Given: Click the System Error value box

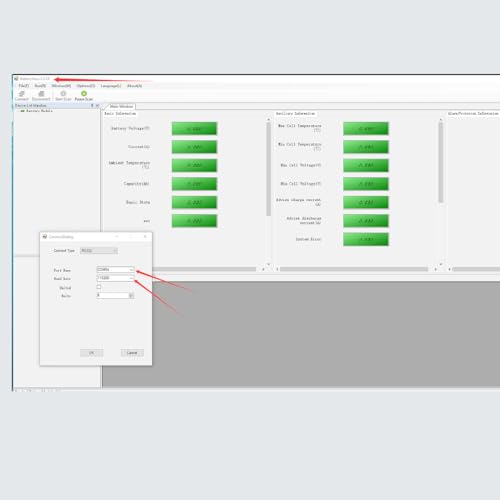Looking at the screenshot, I should coord(366,239).
